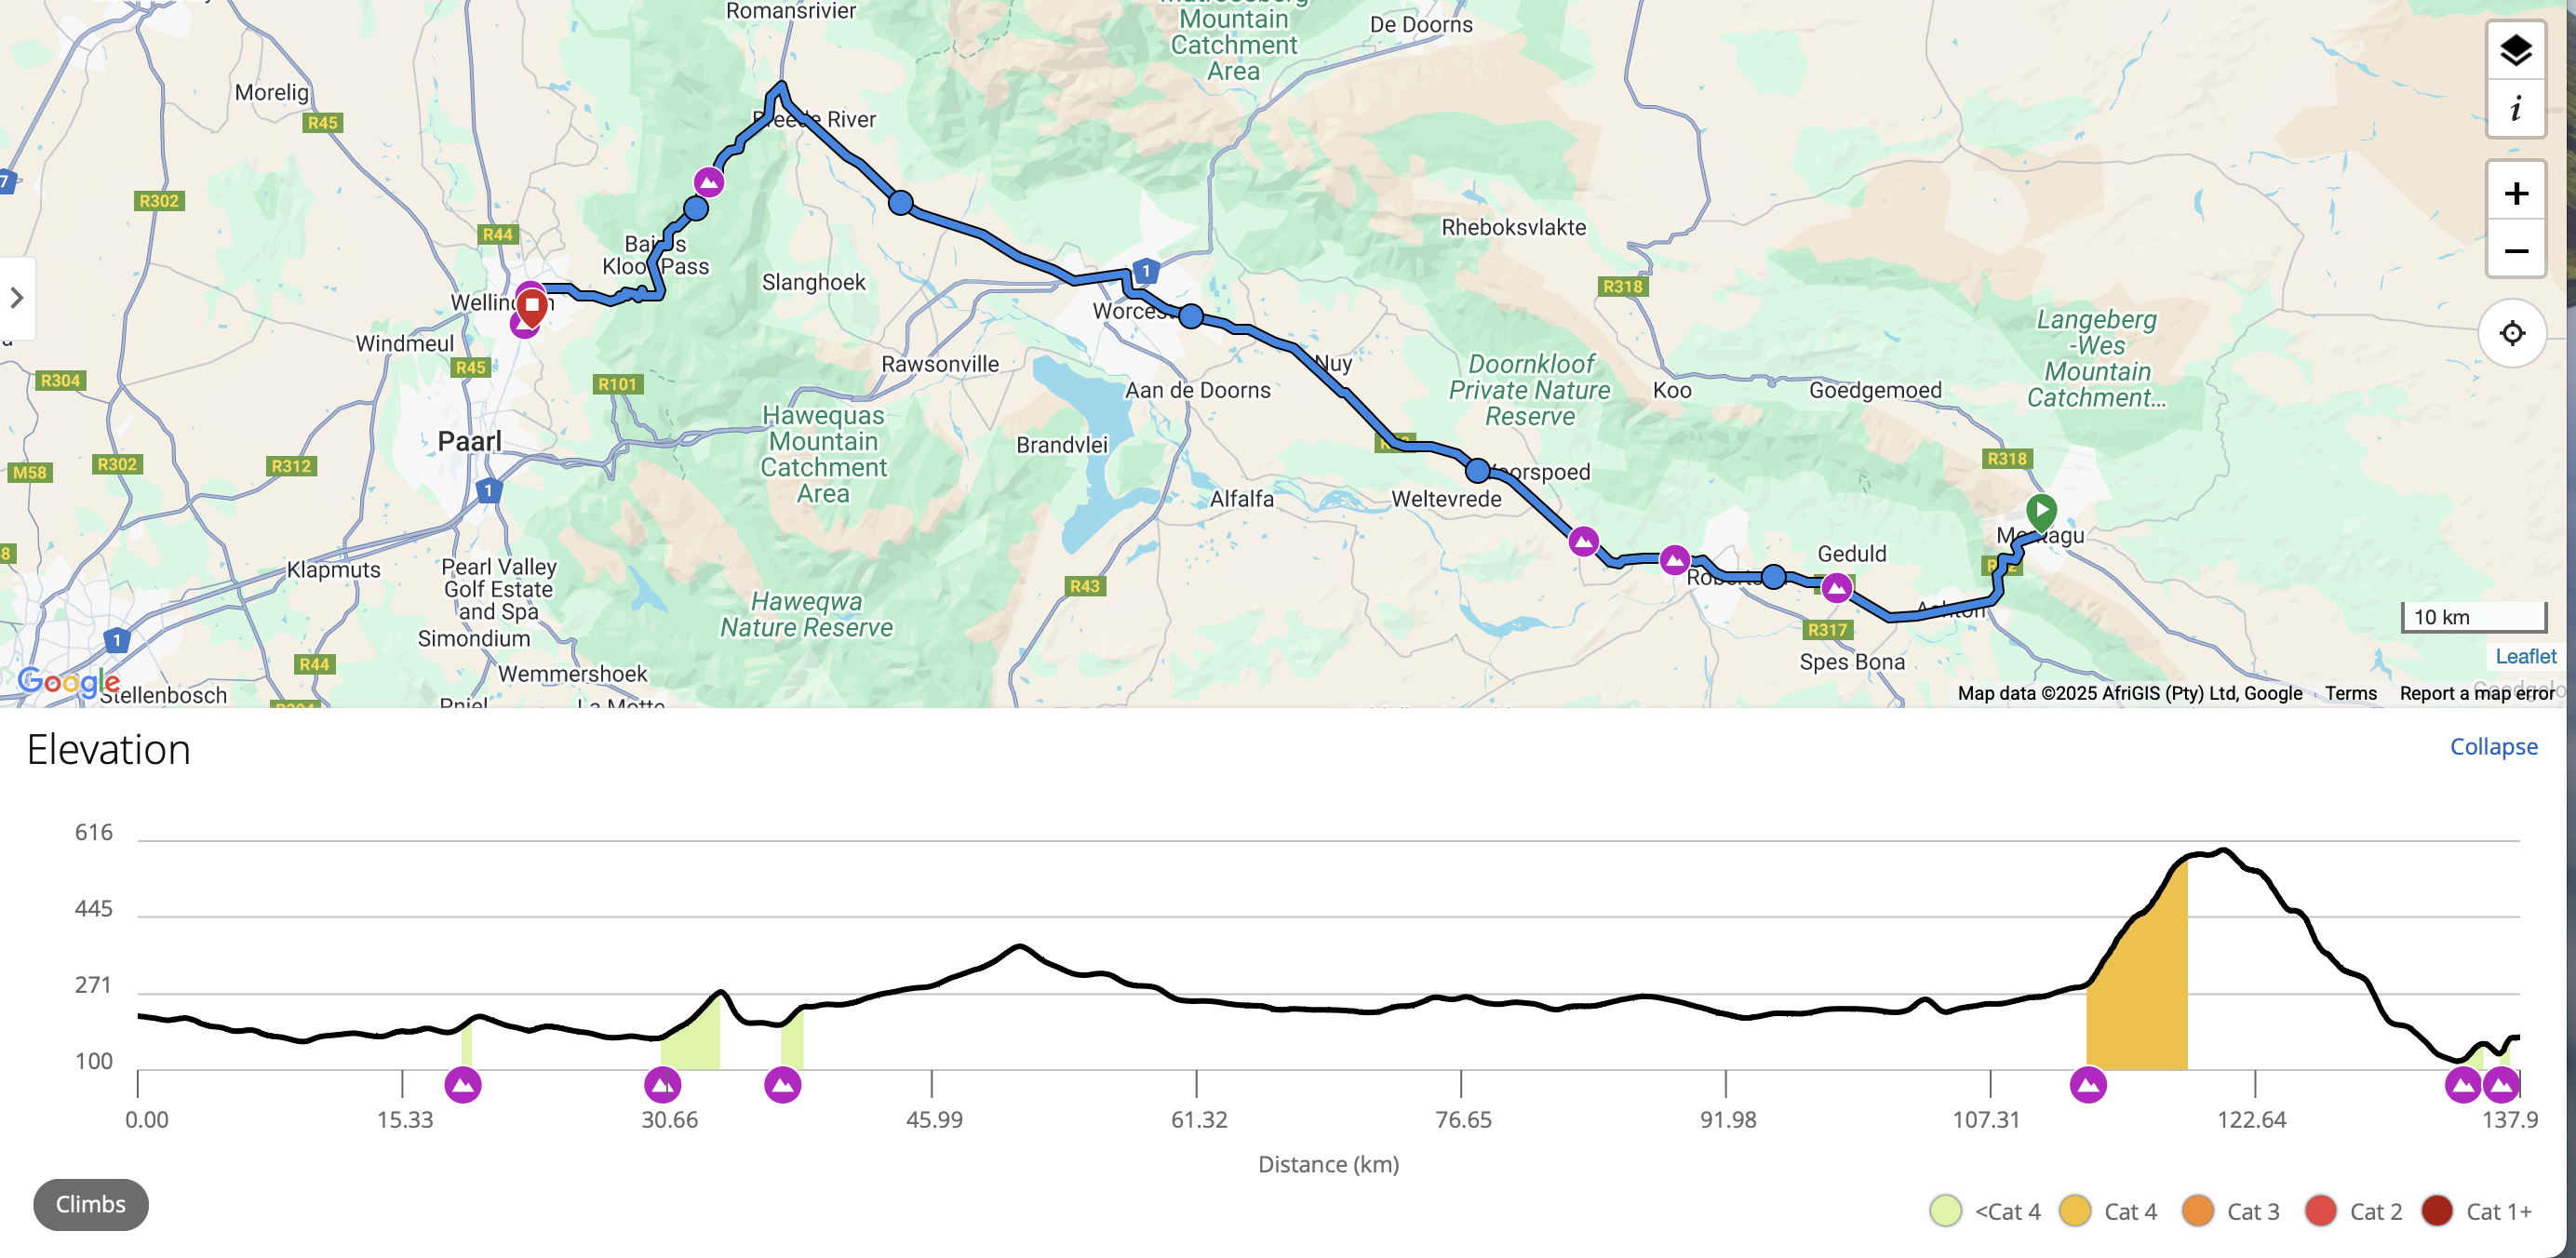The image size is (2576, 1258).
Task: Click the Cat 3 legend swatch
Action: [x=2197, y=1211]
